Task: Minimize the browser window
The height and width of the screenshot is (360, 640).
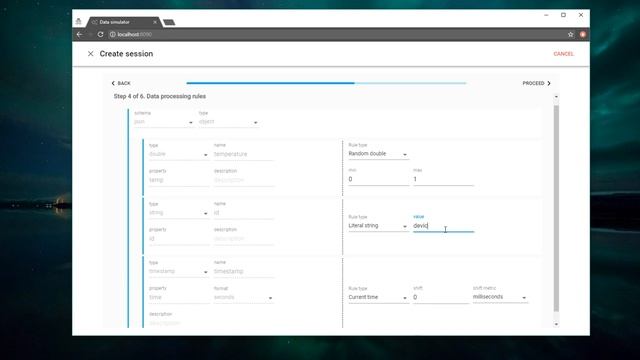Action: point(546,15)
